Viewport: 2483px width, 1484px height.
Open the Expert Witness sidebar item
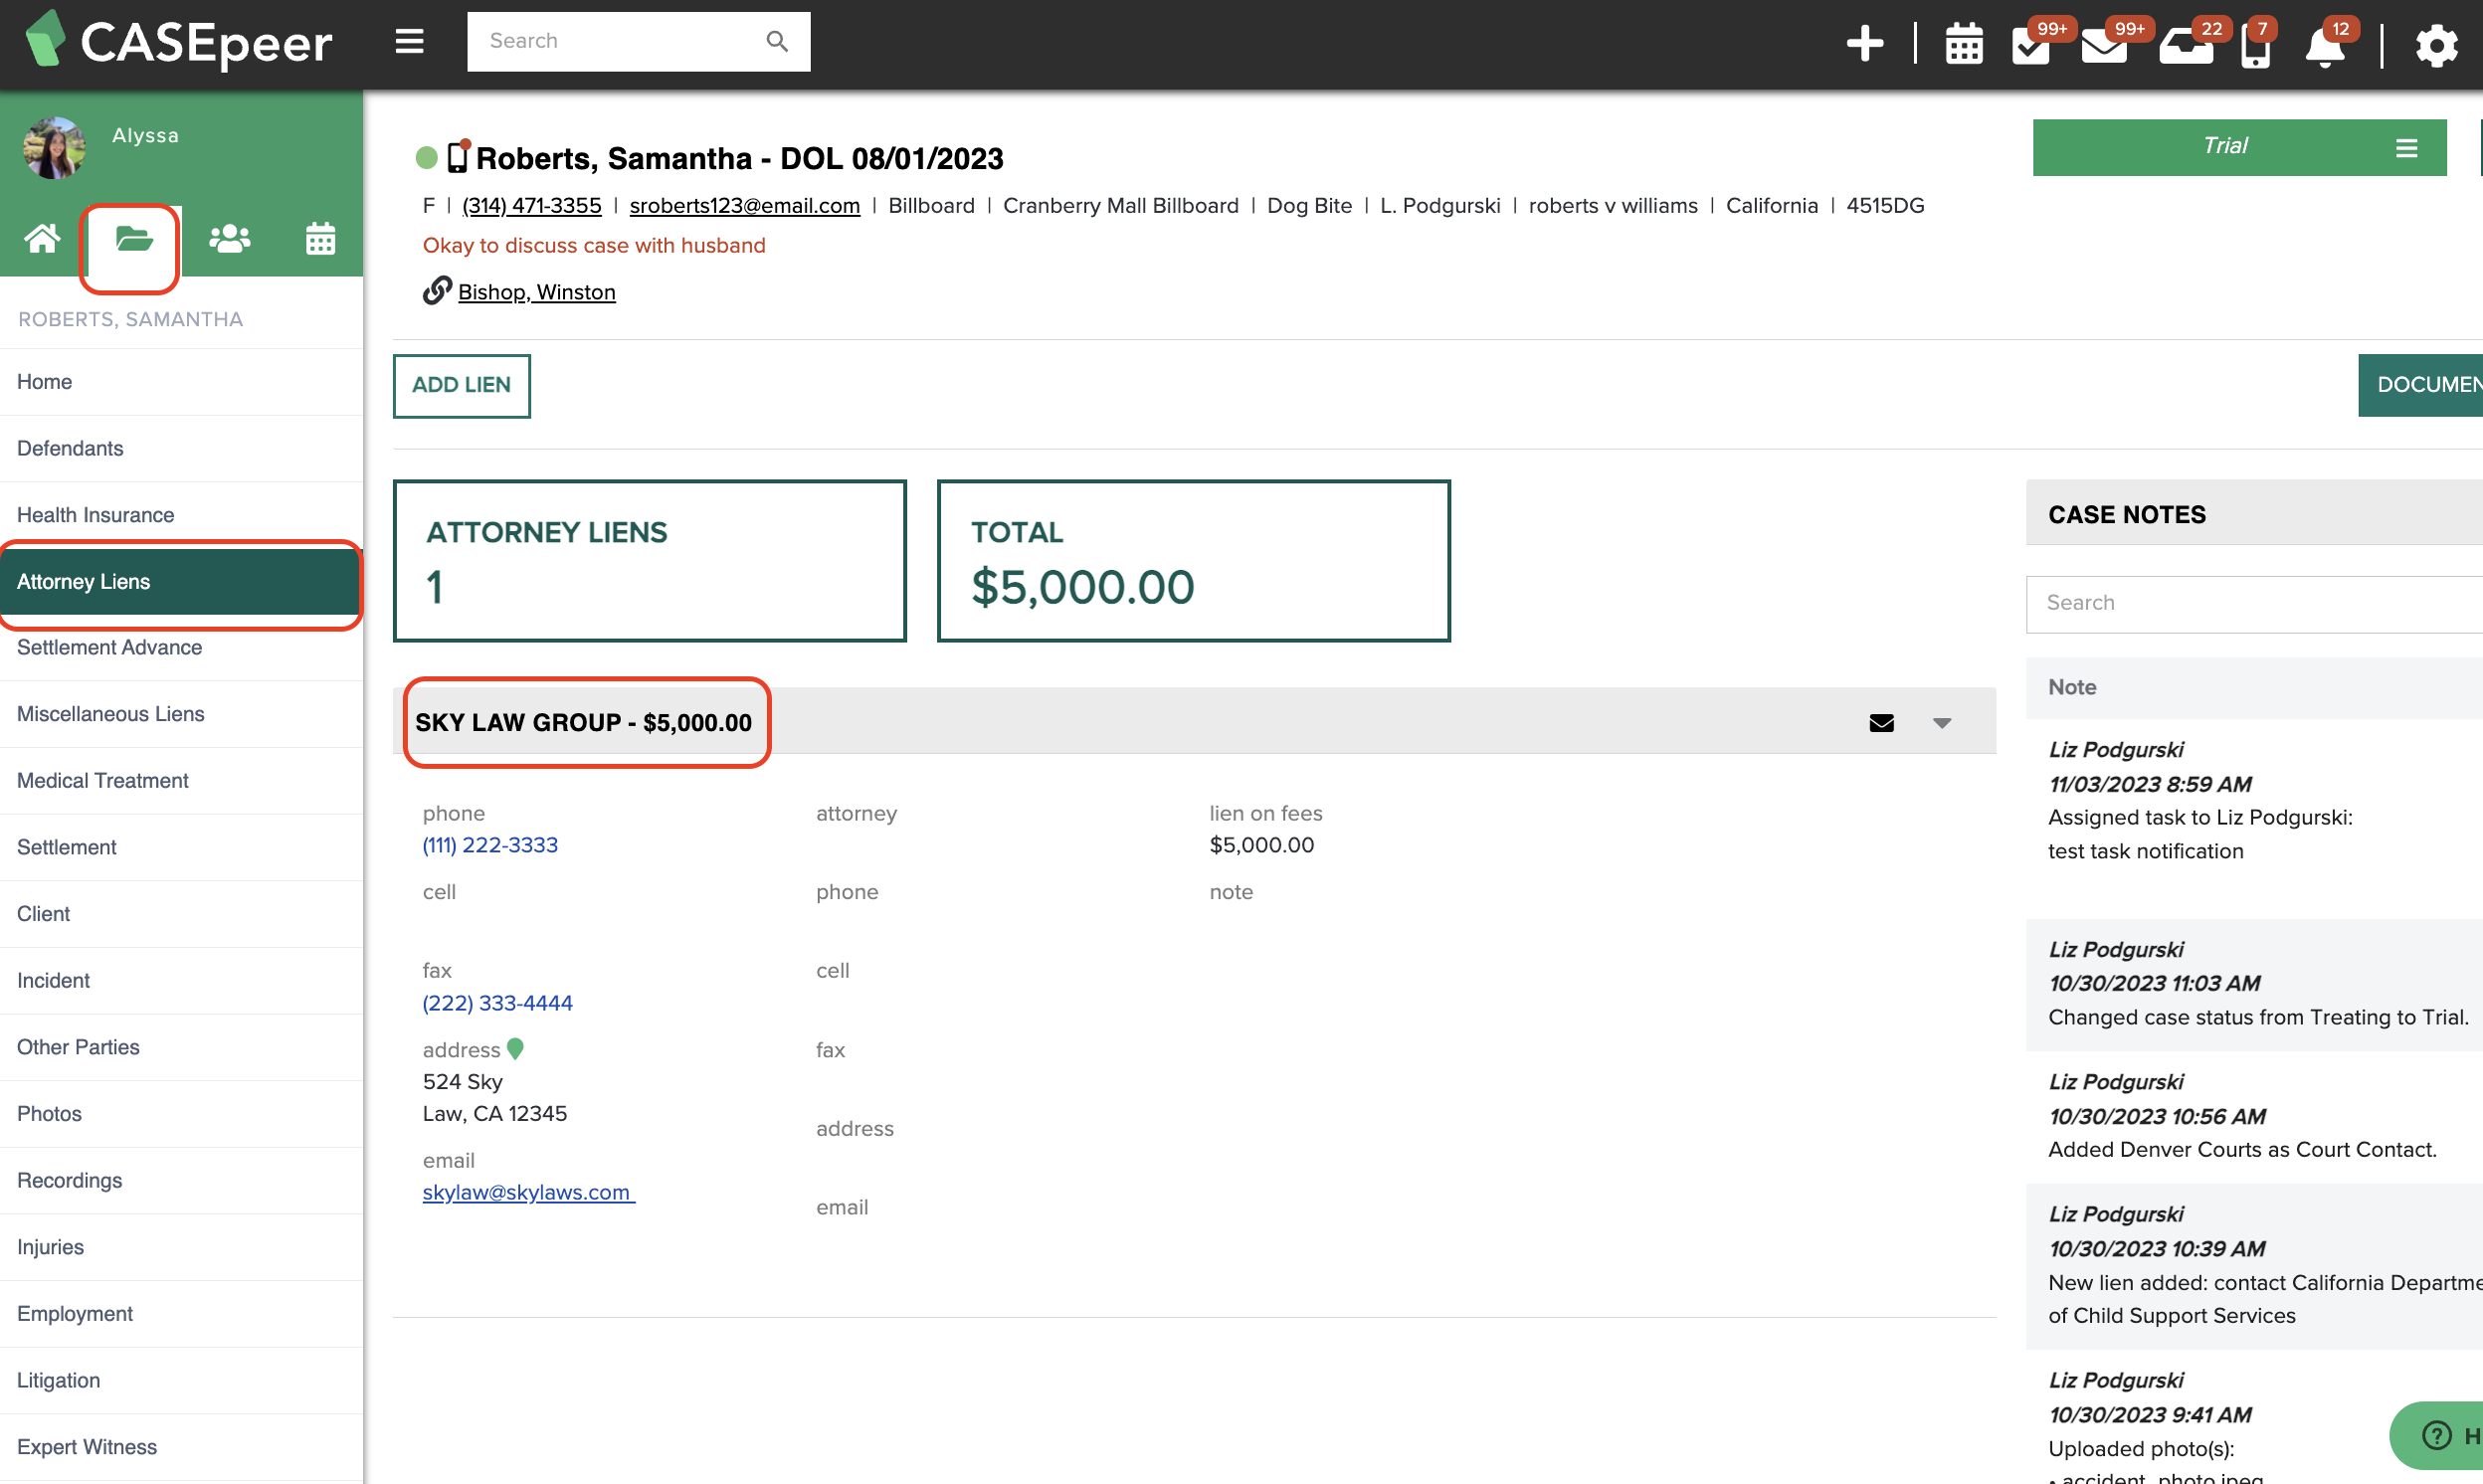pos(181,1447)
